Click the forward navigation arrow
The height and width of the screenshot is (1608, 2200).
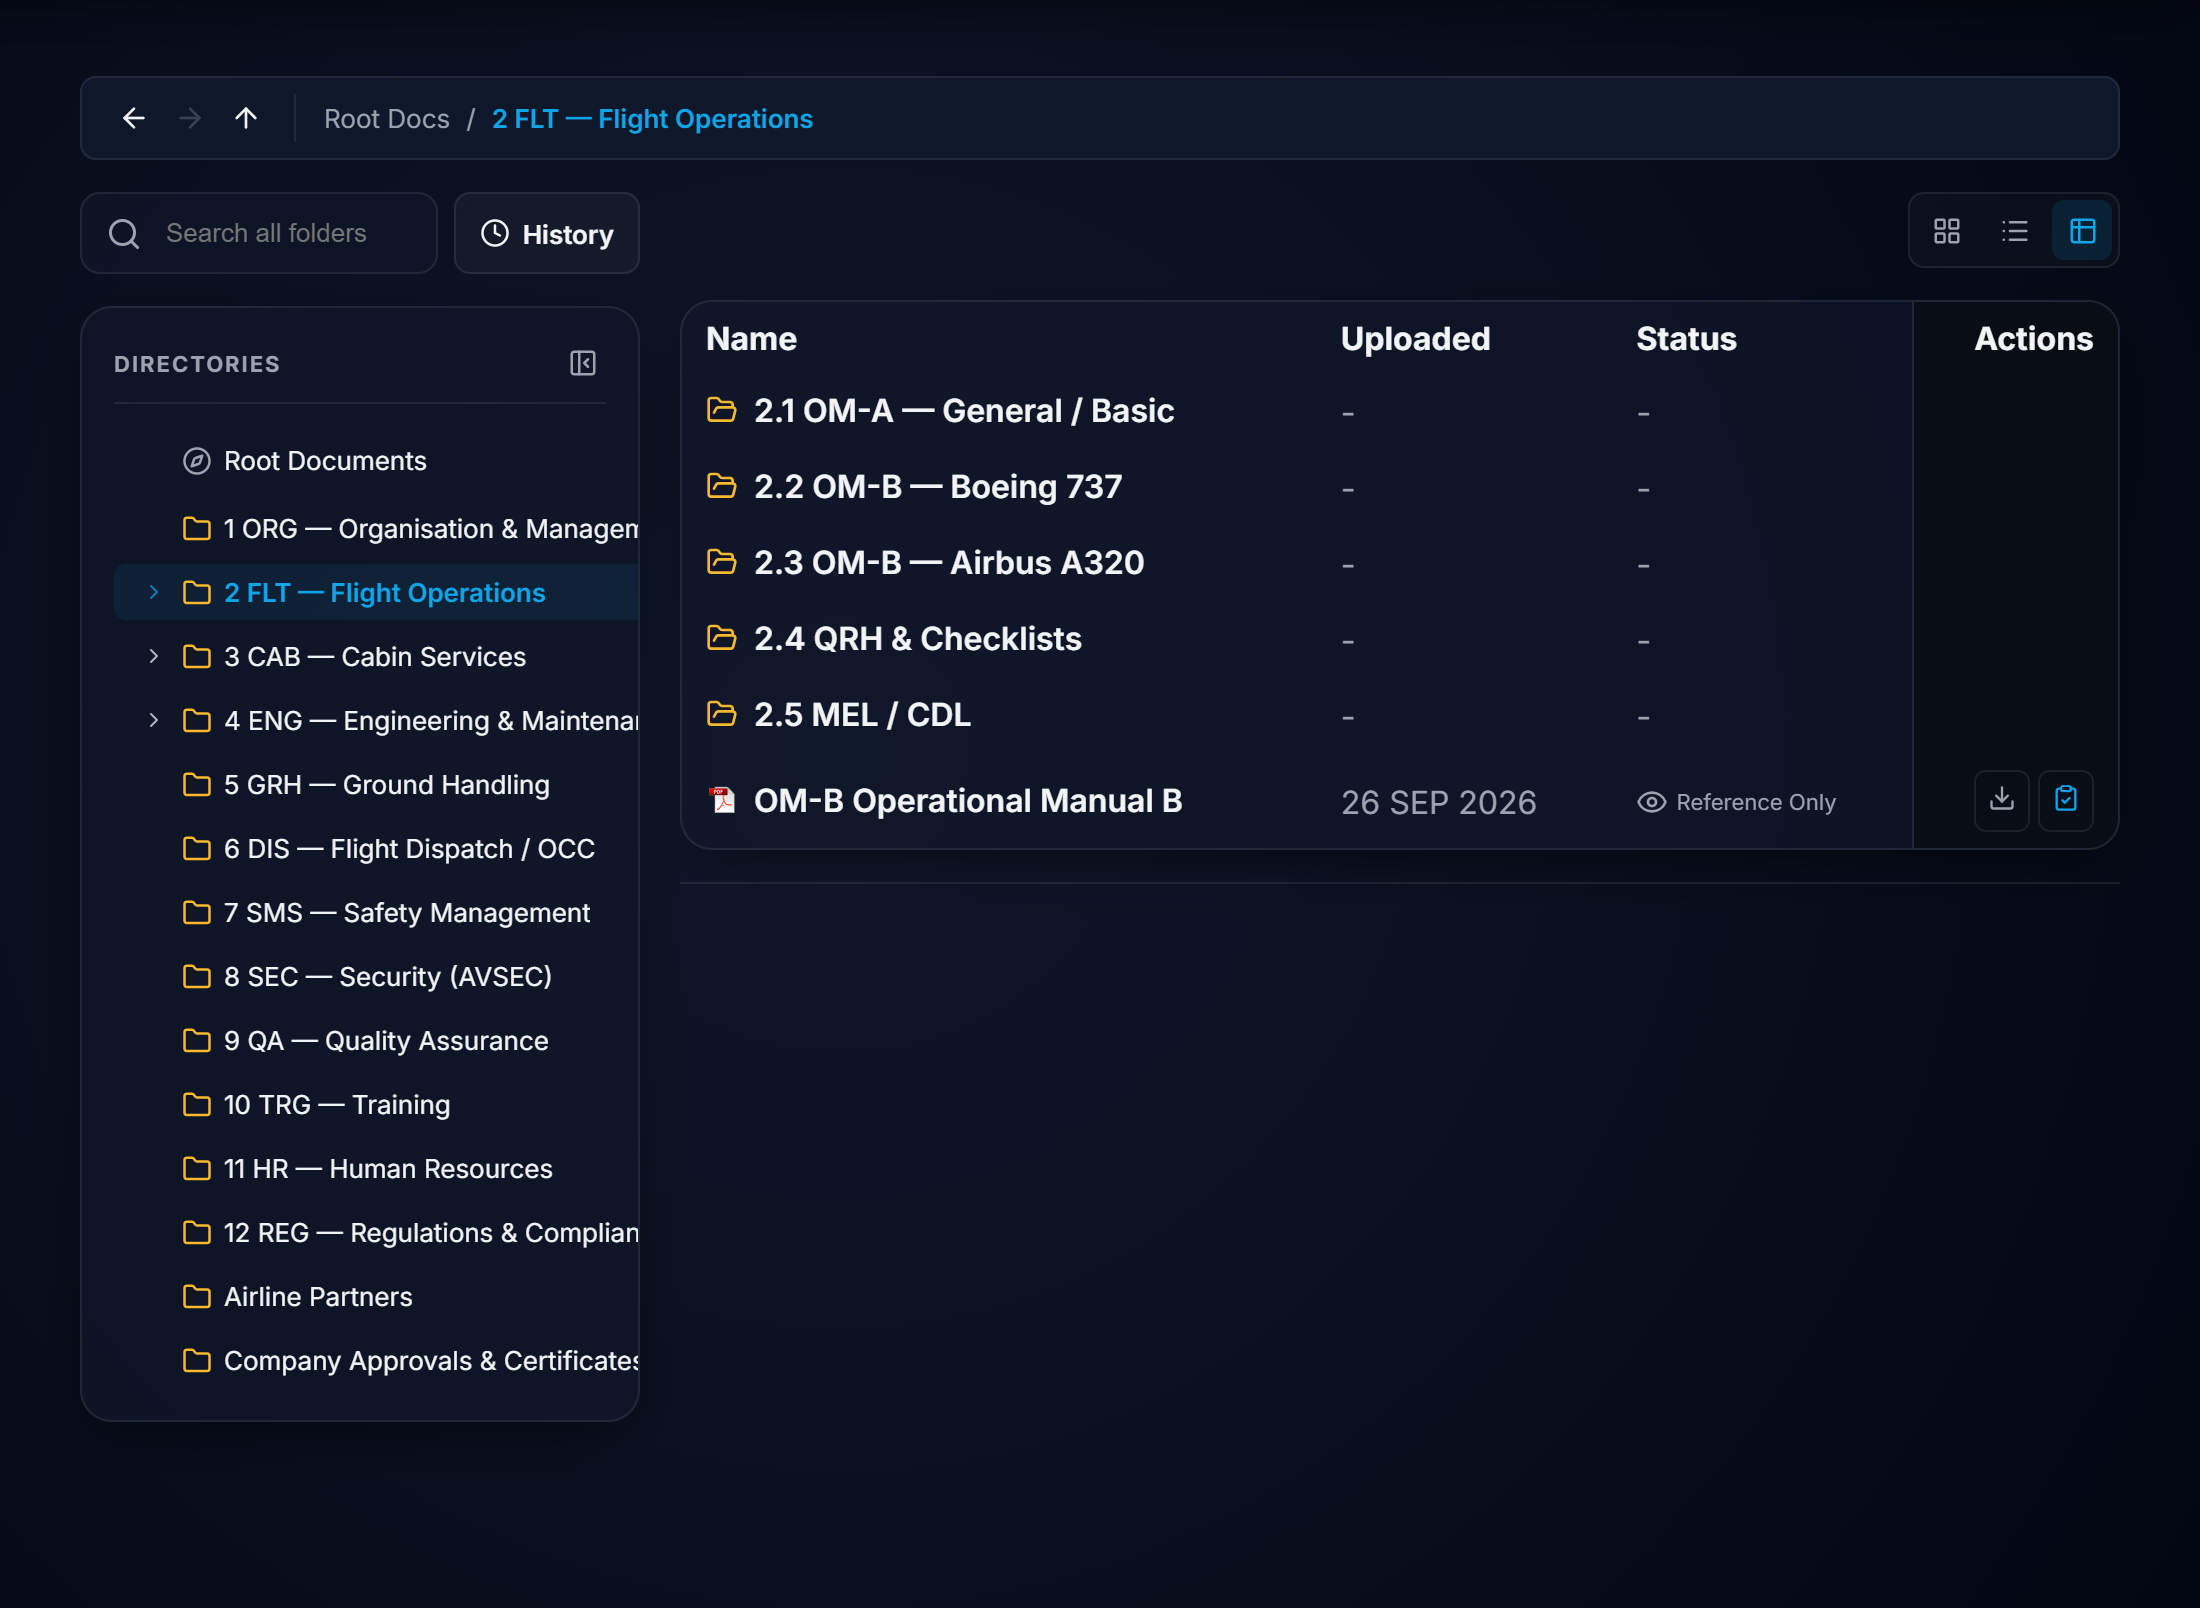(x=190, y=118)
